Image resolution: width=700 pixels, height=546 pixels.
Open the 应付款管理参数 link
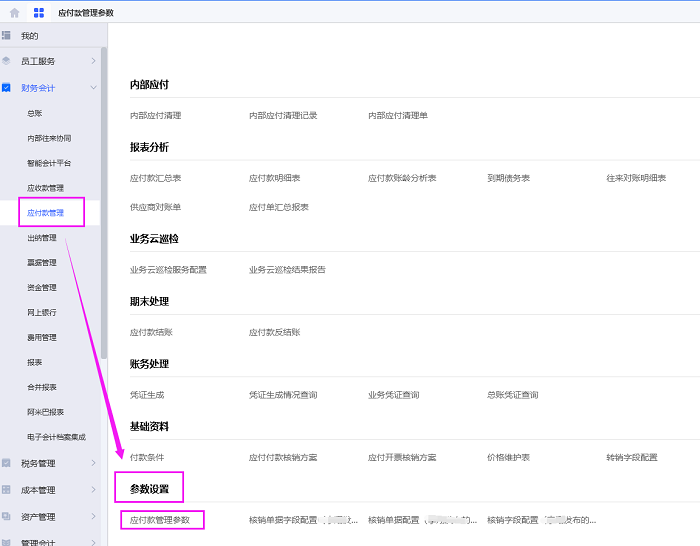coord(160,520)
